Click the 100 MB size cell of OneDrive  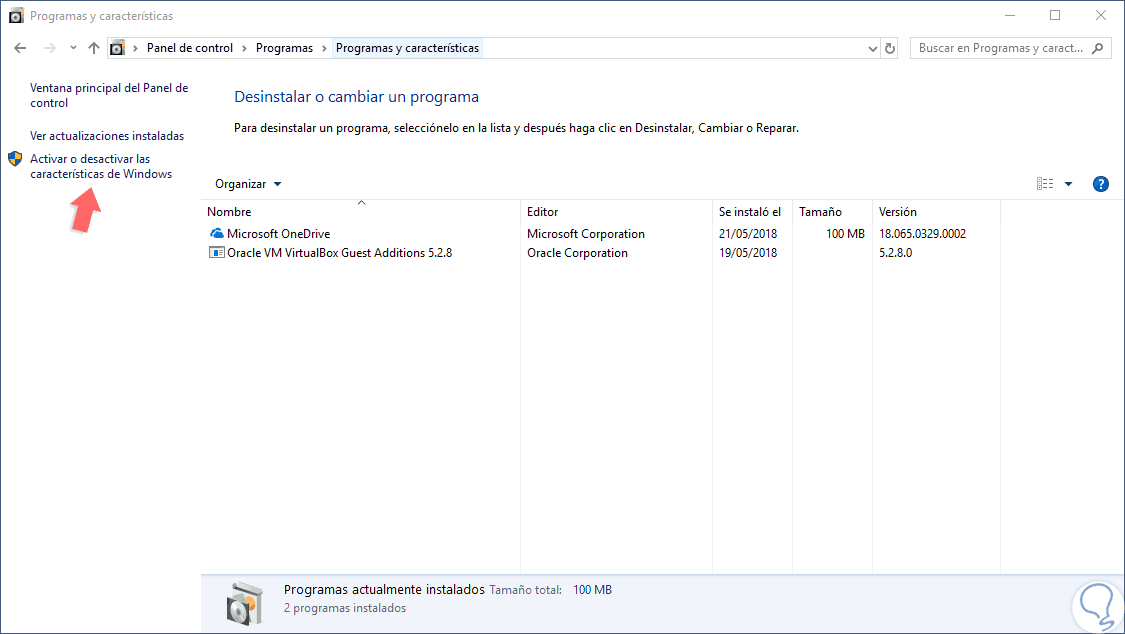tap(845, 234)
